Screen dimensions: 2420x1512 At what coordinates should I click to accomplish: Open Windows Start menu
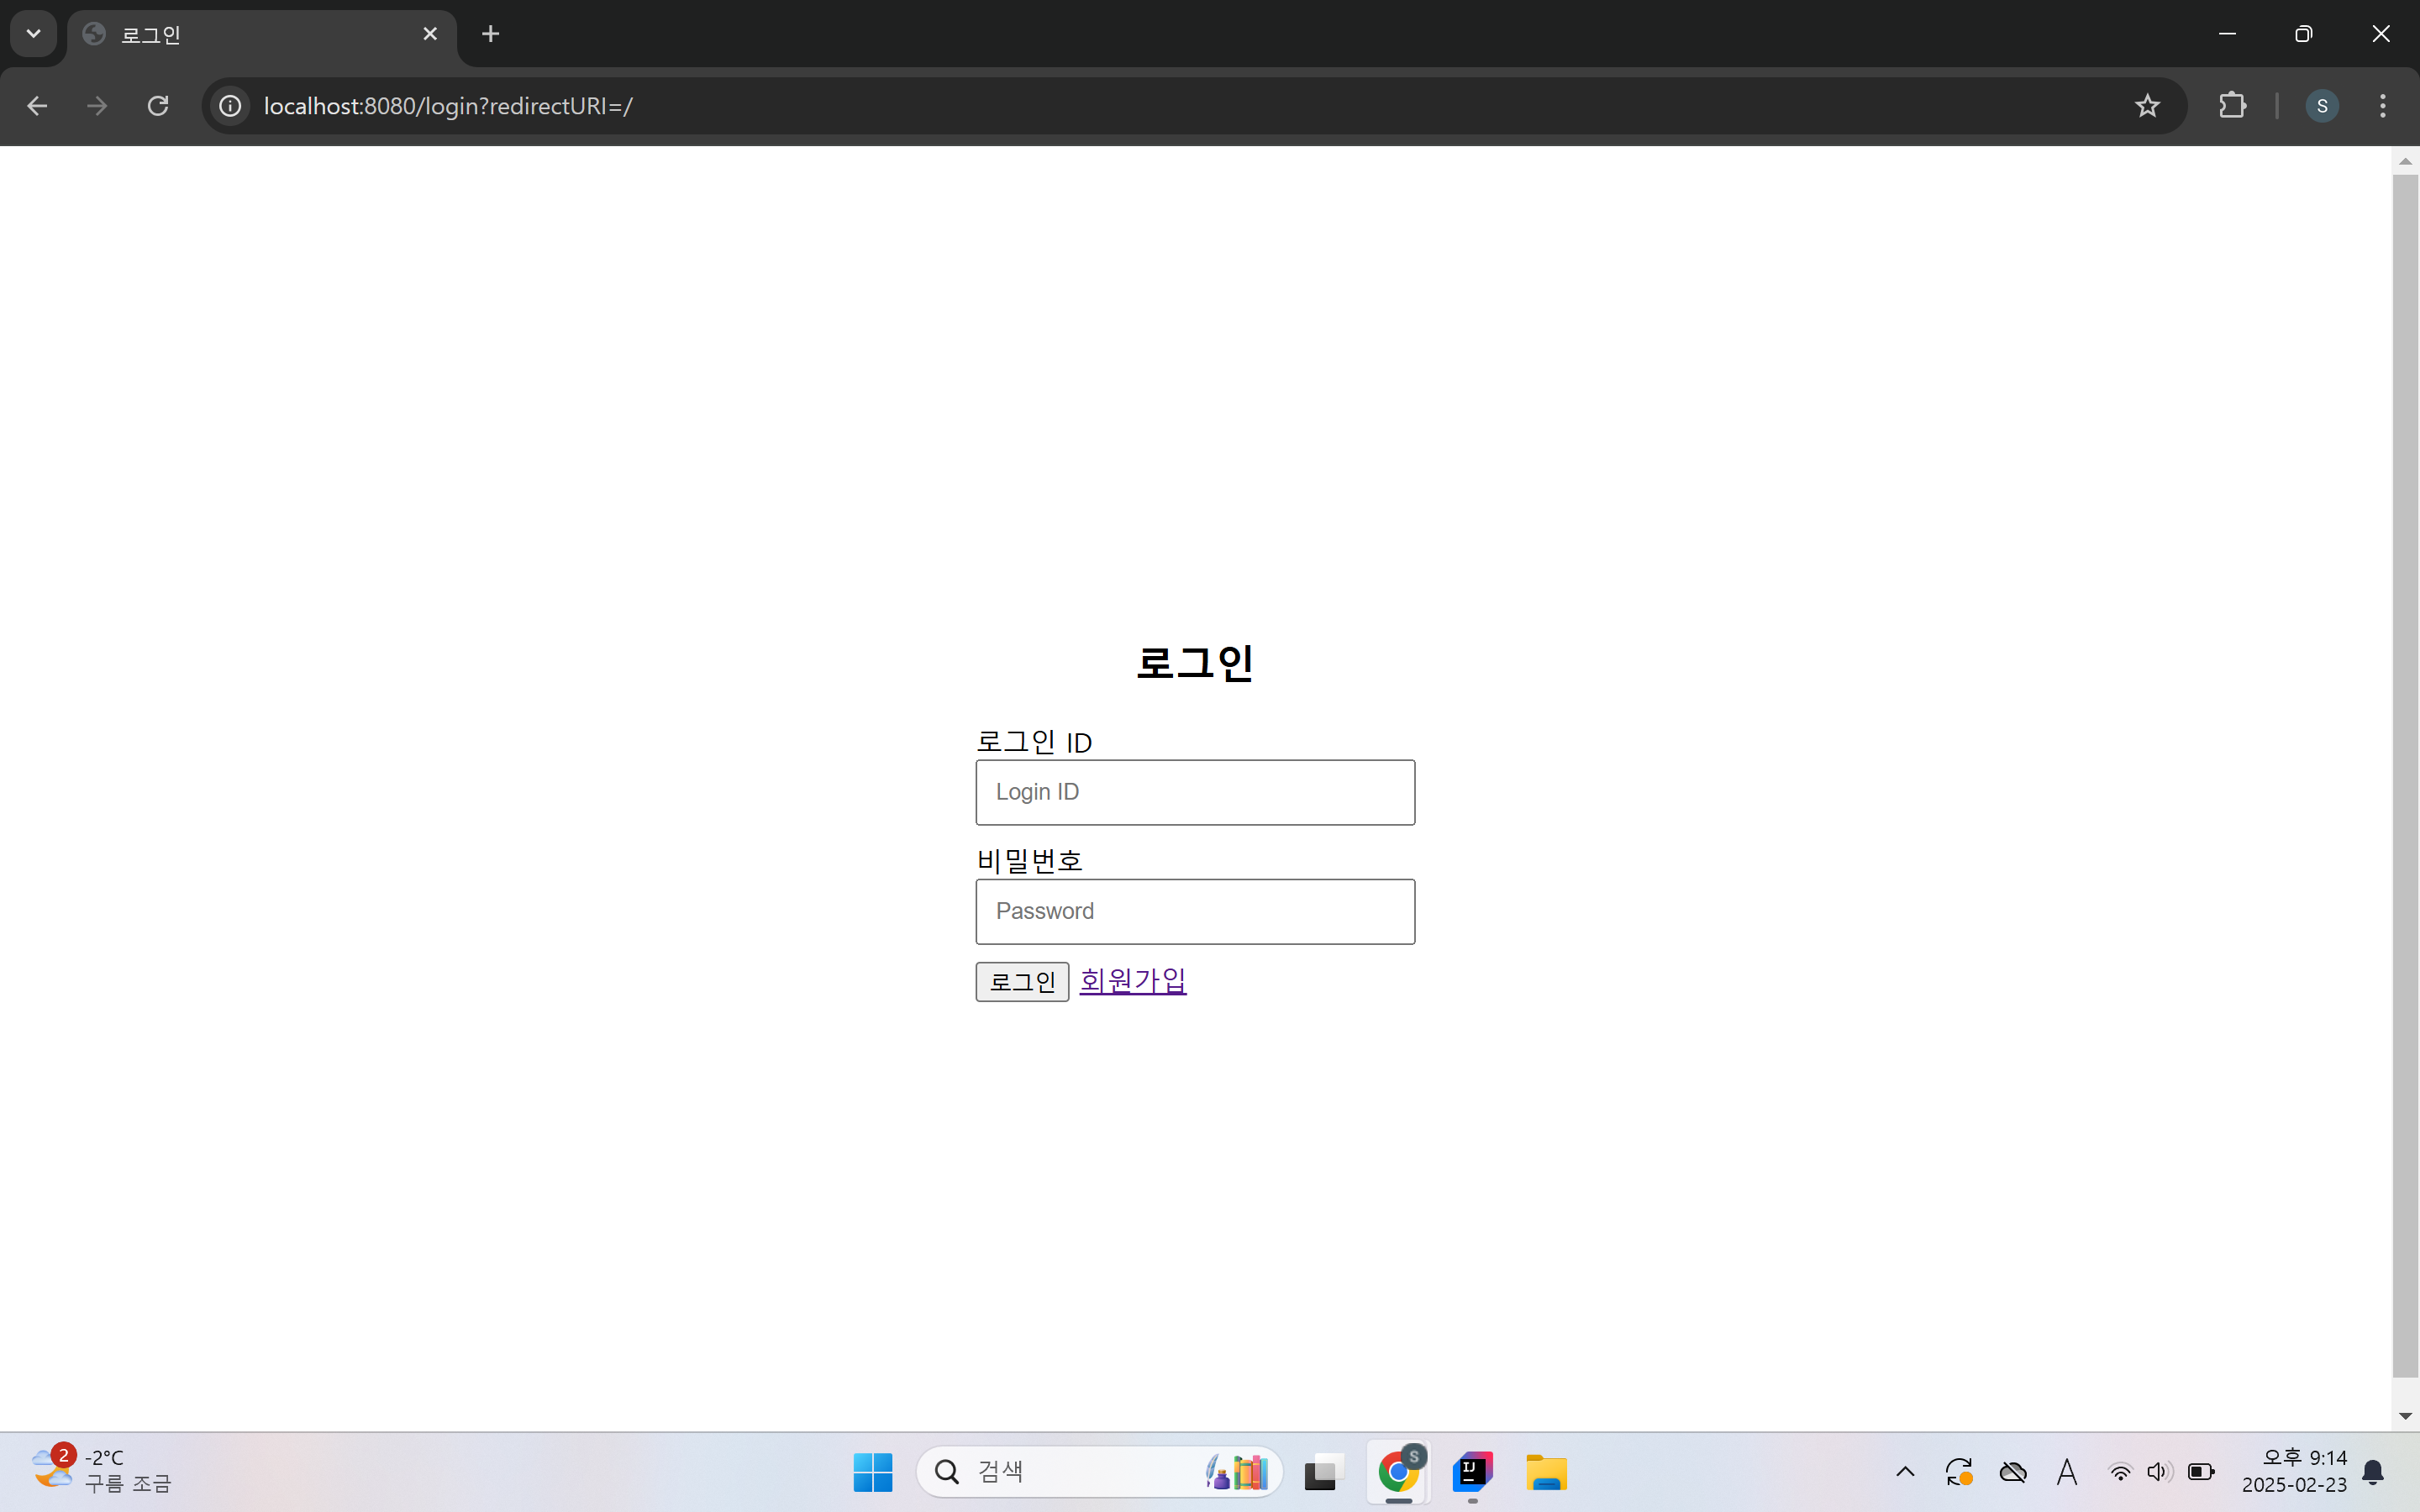click(x=872, y=1472)
